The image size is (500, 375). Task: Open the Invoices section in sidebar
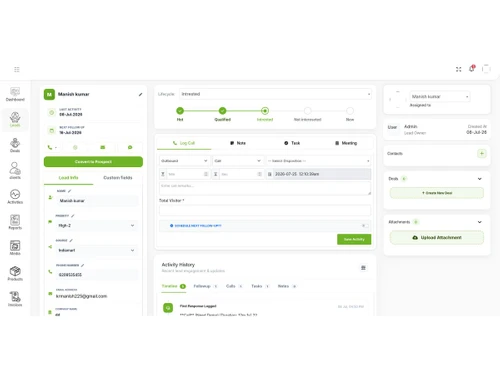tap(15, 299)
